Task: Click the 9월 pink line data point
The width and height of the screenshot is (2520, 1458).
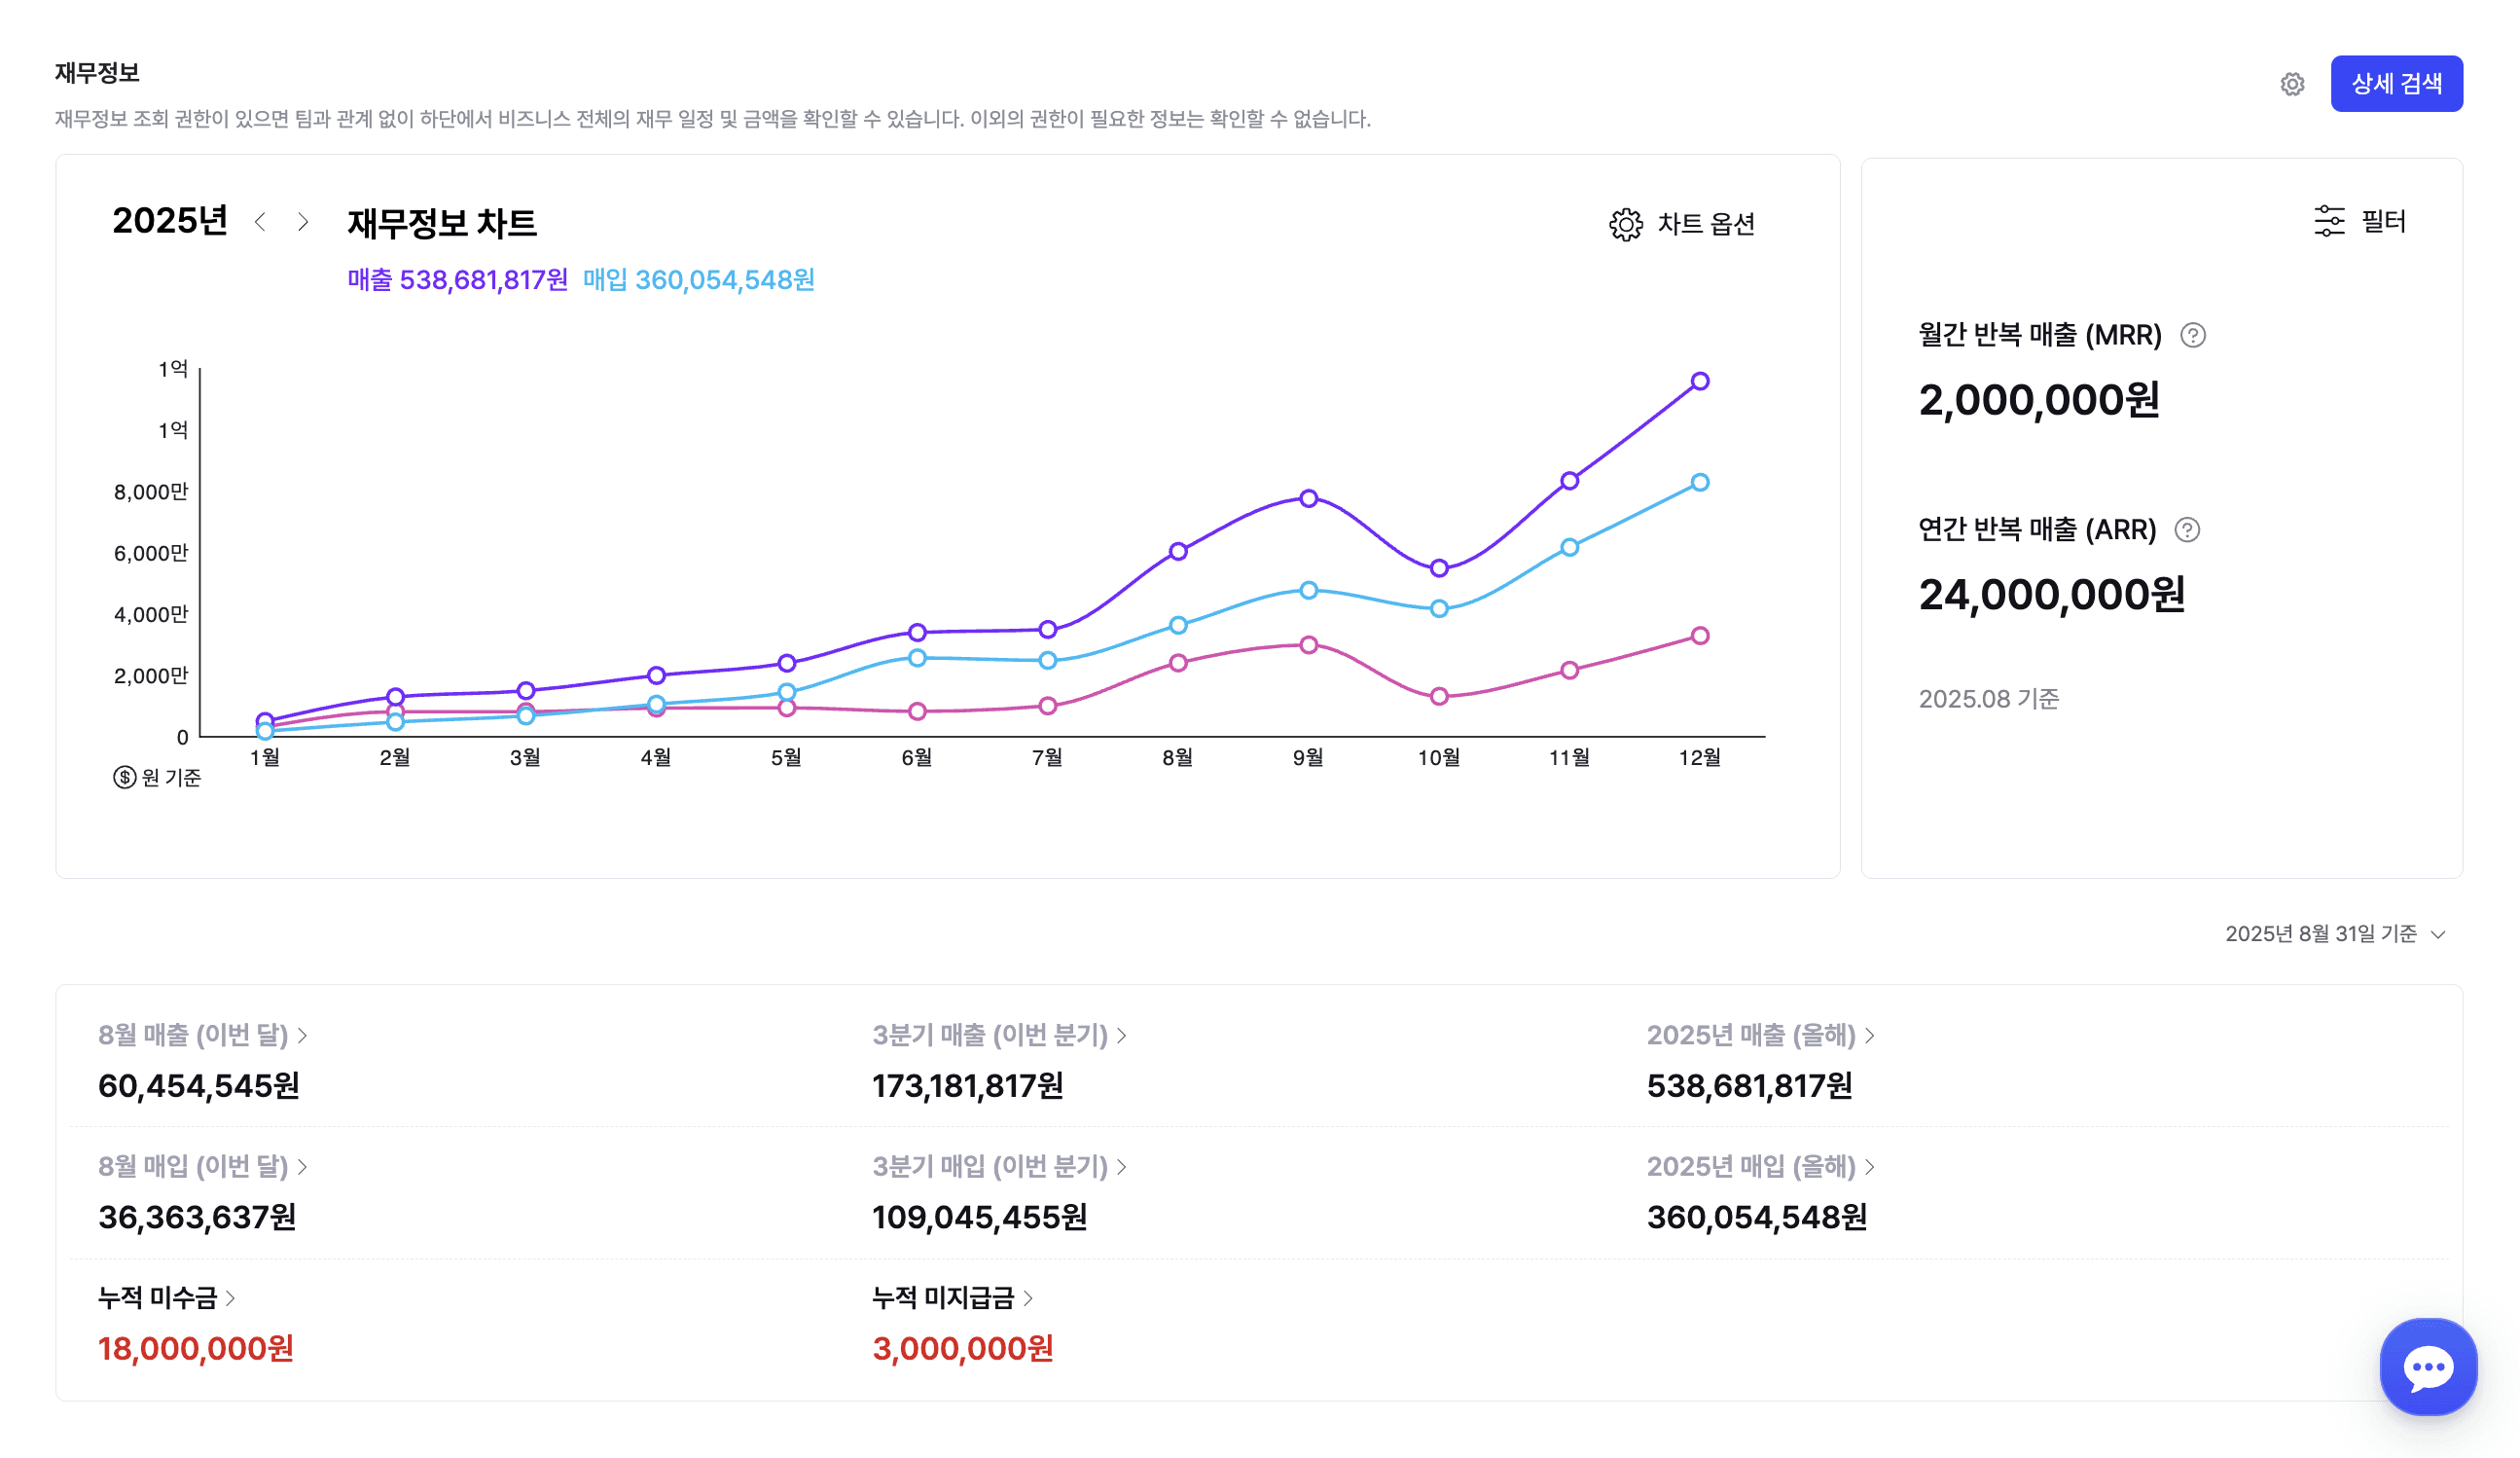Action: tap(1308, 645)
